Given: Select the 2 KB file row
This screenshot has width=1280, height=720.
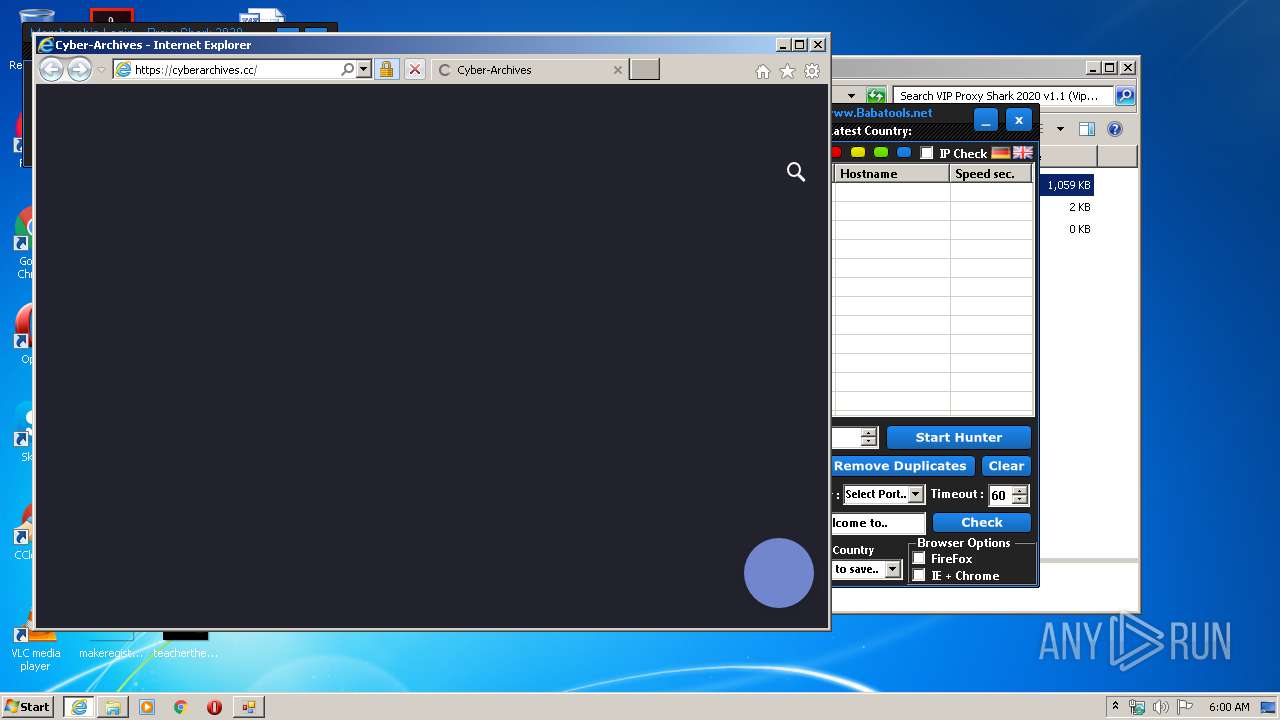Looking at the screenshot, I should (x=1079, y=207).
